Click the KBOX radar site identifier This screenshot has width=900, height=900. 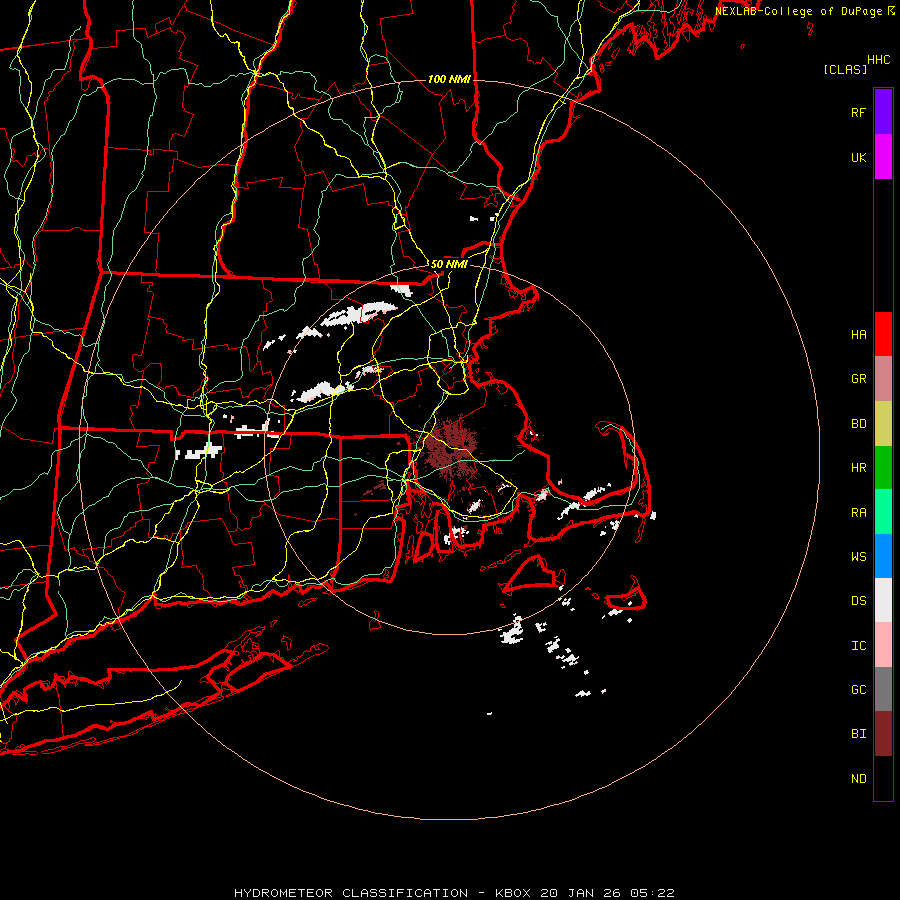point(513,893)
